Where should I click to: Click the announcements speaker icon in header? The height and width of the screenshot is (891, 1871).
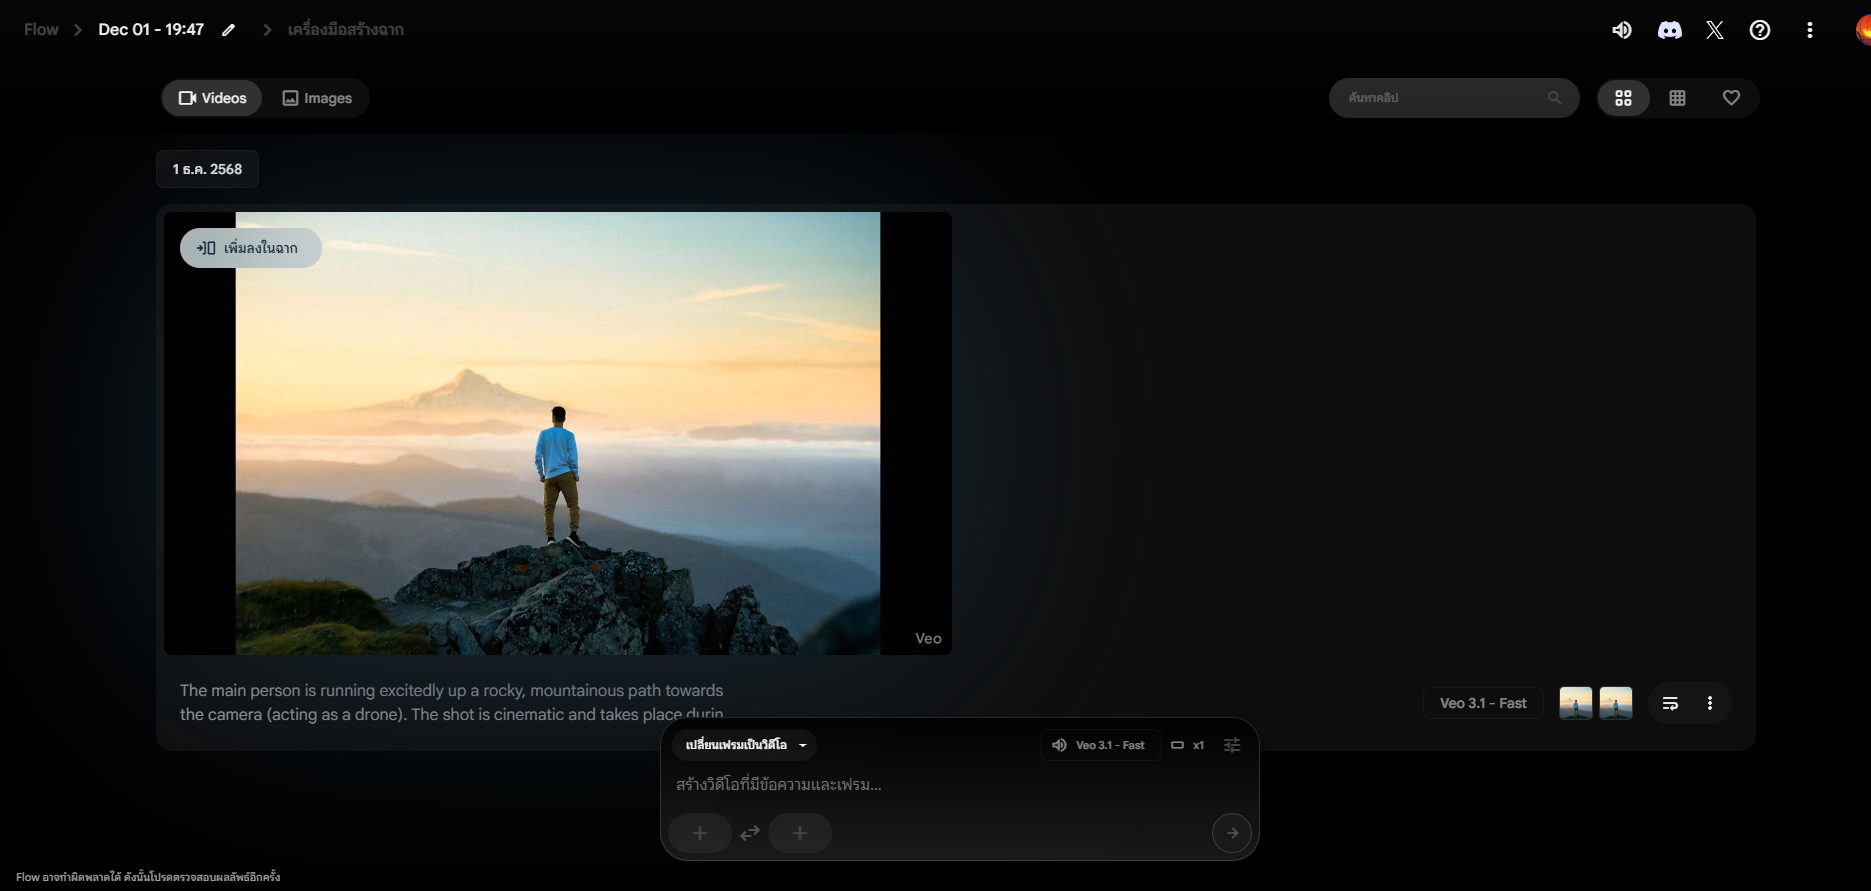point(1622,30)
